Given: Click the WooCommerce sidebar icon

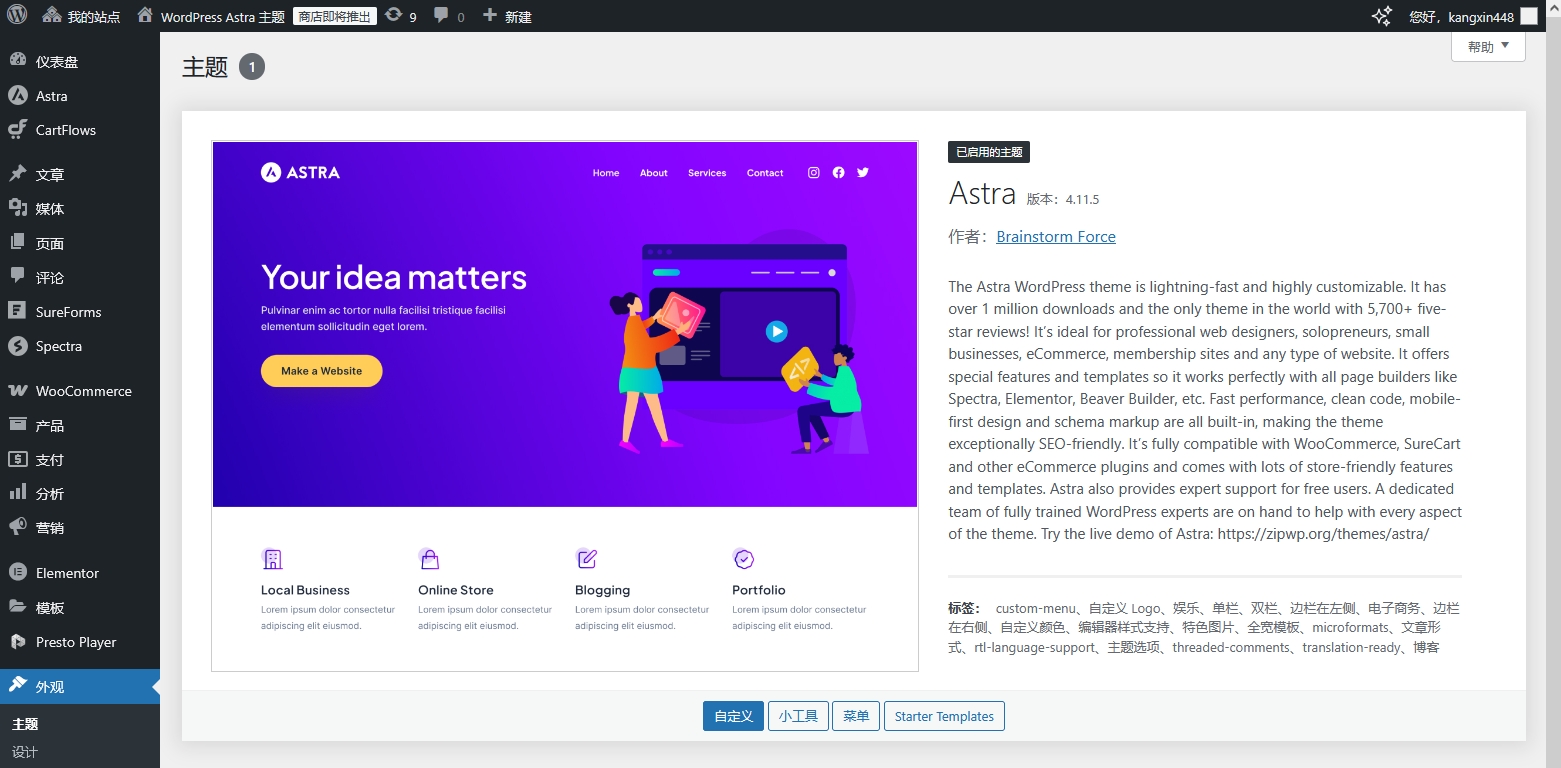Looking at the screenshot, I should tap(18, 391).
